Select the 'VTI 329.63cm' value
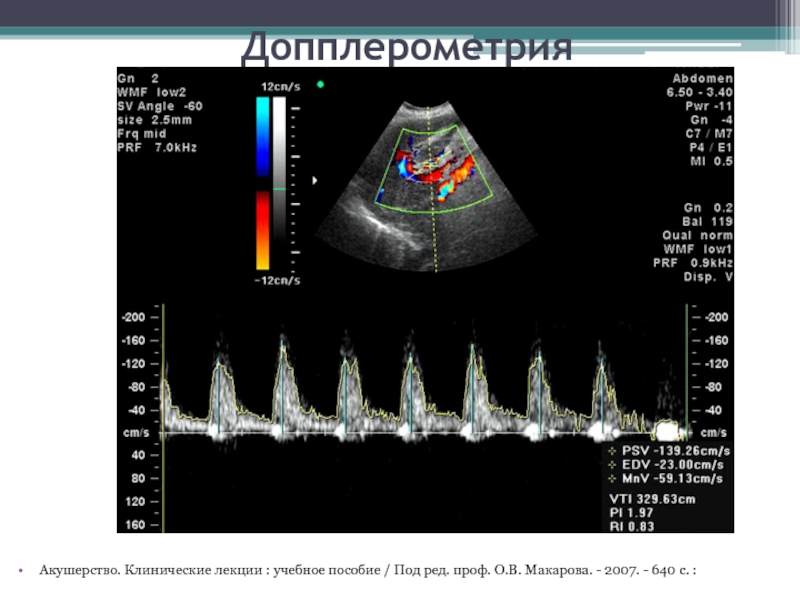Viewport: 800px width, 600px height. (653, 499)
